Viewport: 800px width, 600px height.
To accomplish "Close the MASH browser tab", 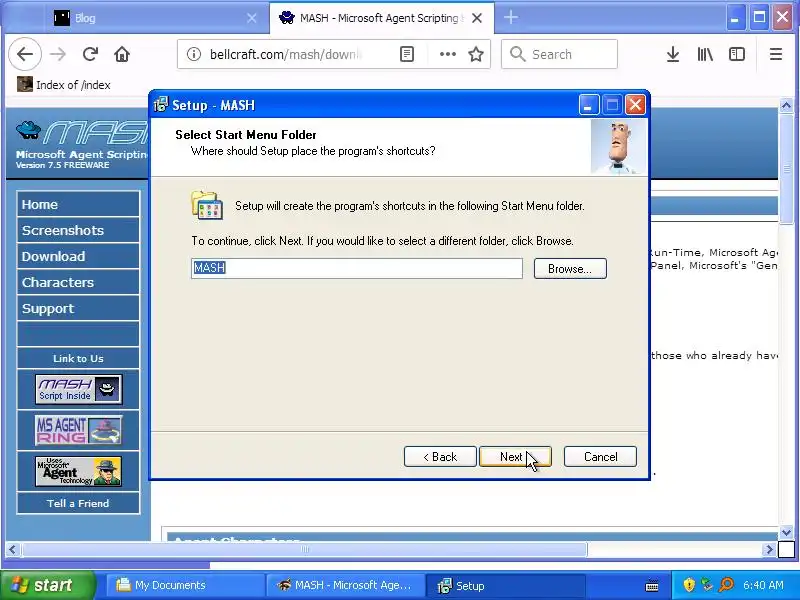I will click(477, 18).
